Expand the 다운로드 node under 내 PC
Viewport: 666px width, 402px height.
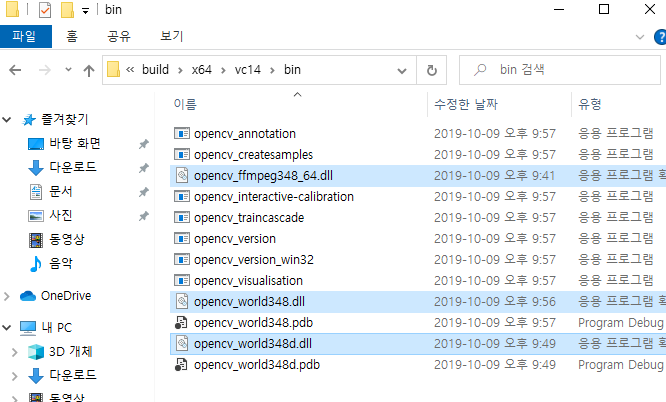point(14,376)
